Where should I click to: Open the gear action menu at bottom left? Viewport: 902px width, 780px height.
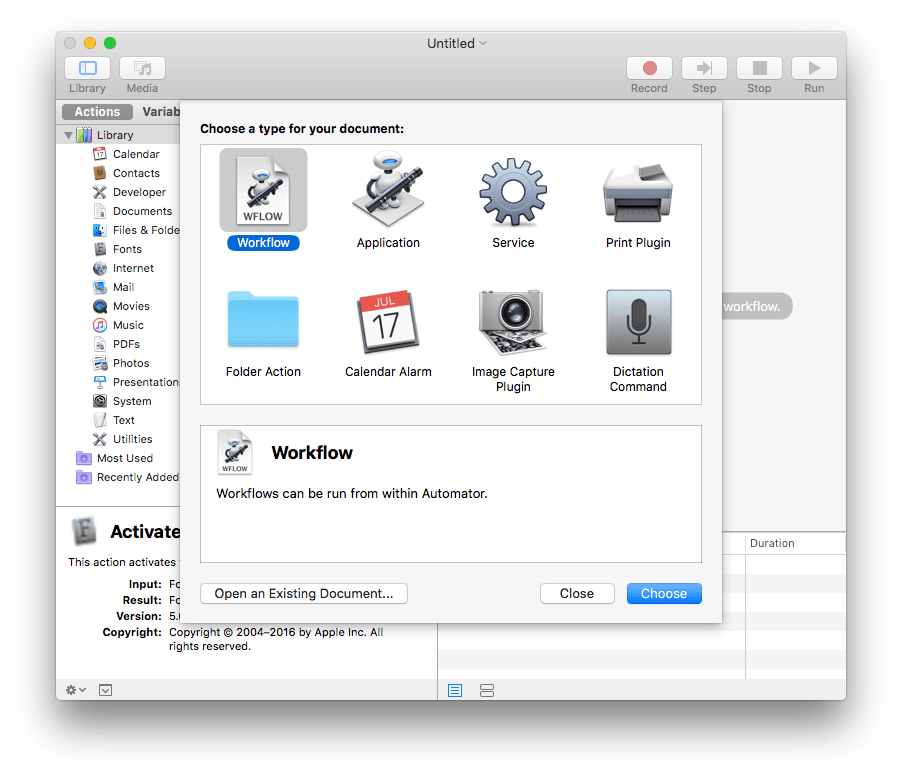(72, 690)
